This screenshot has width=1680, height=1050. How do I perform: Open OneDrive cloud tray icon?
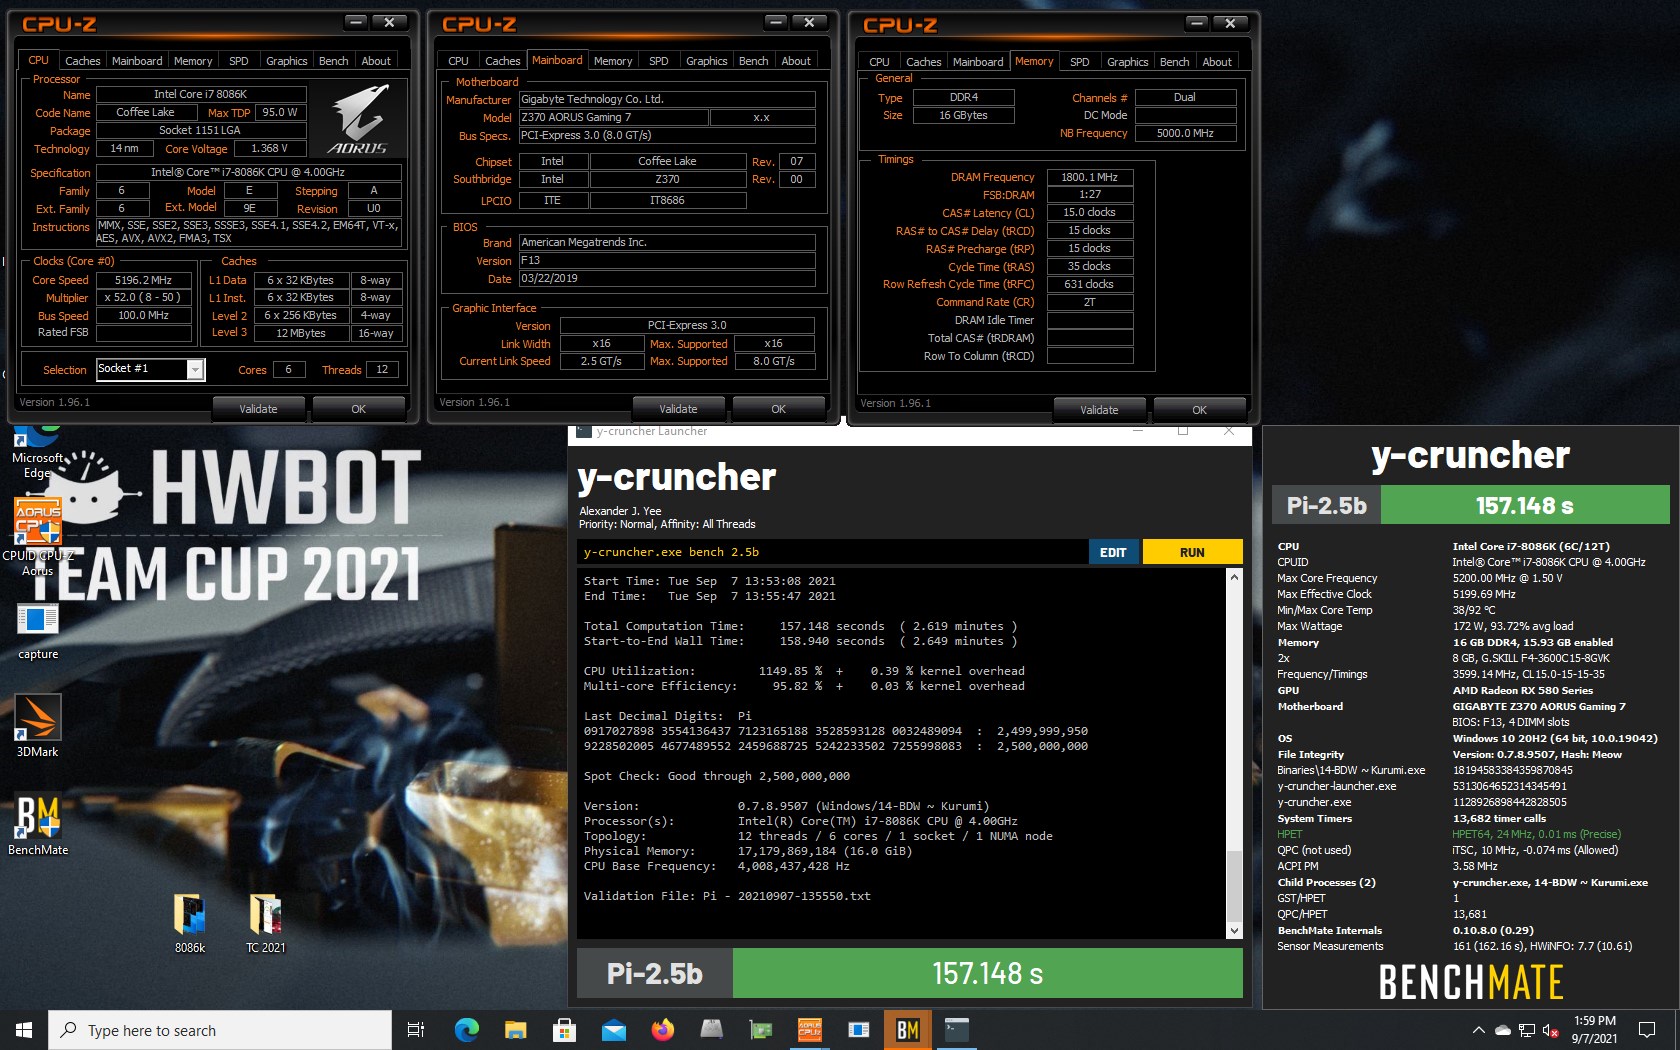tap(1503, 1030)
